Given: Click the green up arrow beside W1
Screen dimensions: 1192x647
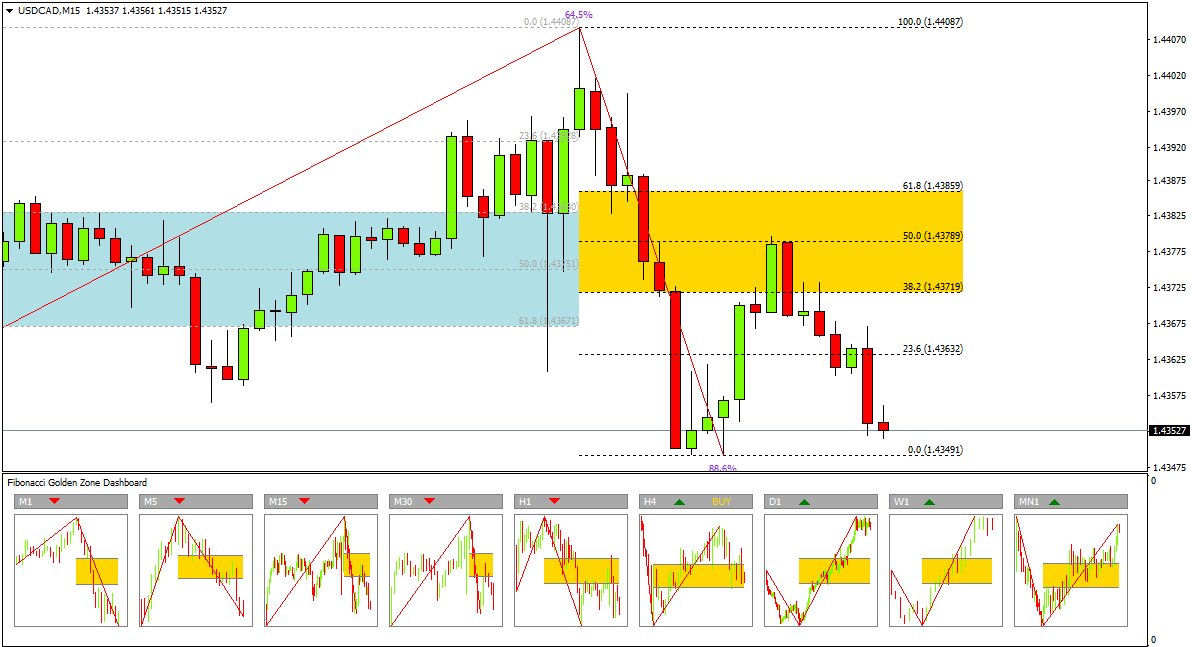Looking at the screenshot, I should [929, 501].
